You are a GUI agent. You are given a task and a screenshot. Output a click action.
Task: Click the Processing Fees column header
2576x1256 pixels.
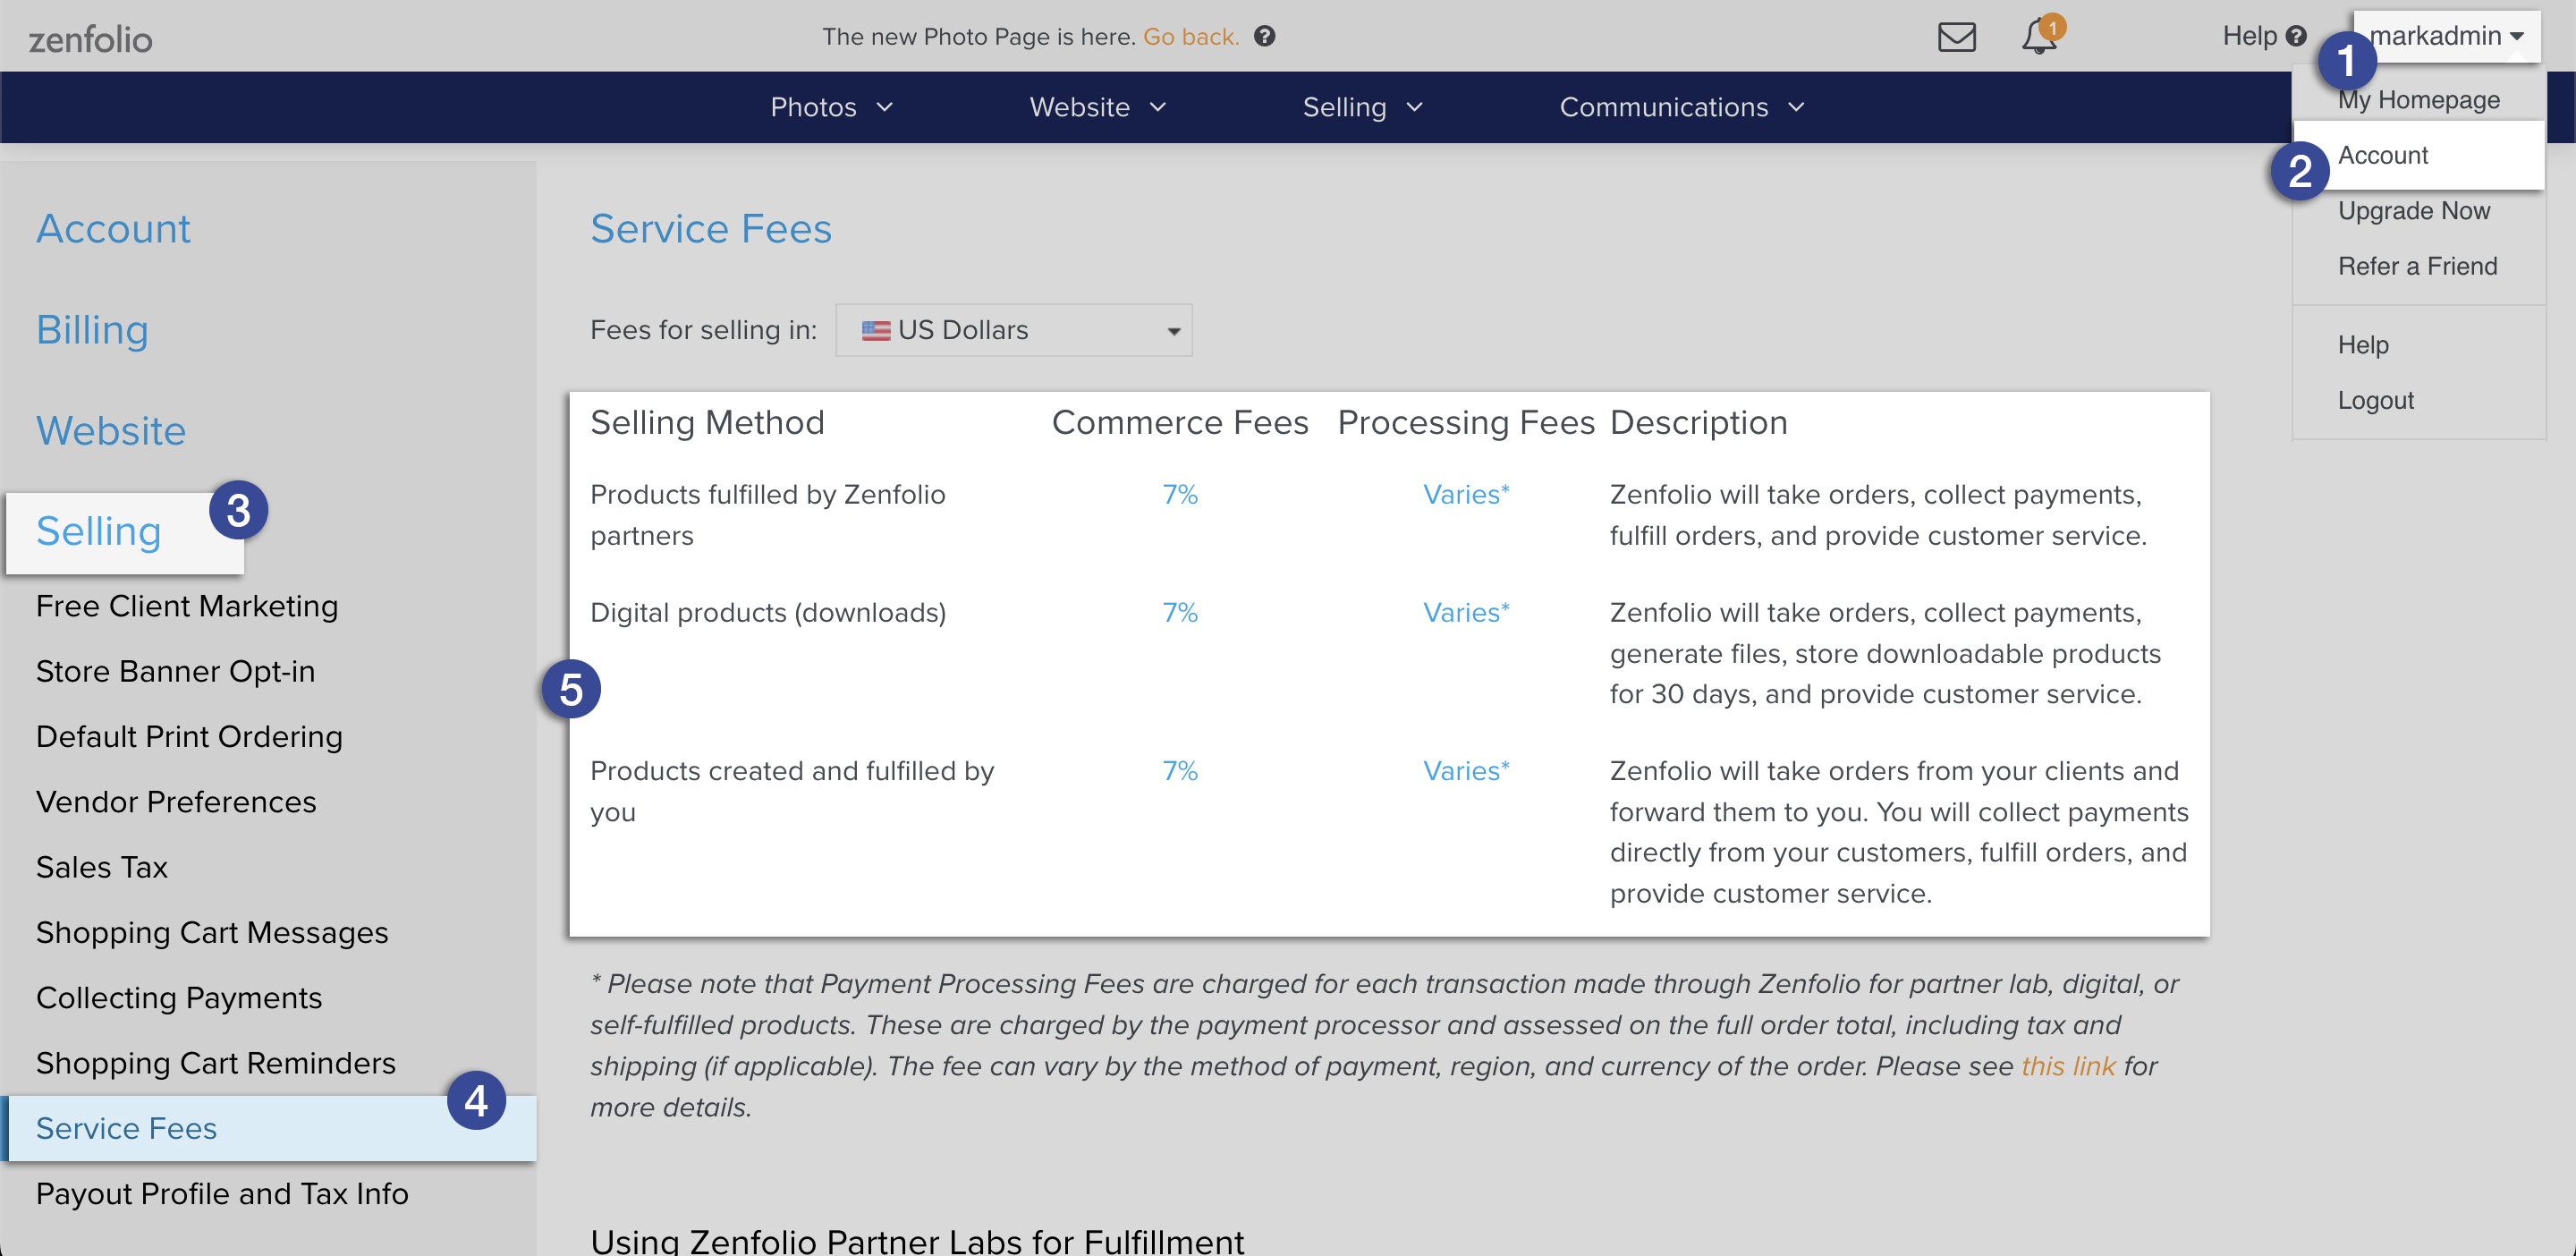1466,423
